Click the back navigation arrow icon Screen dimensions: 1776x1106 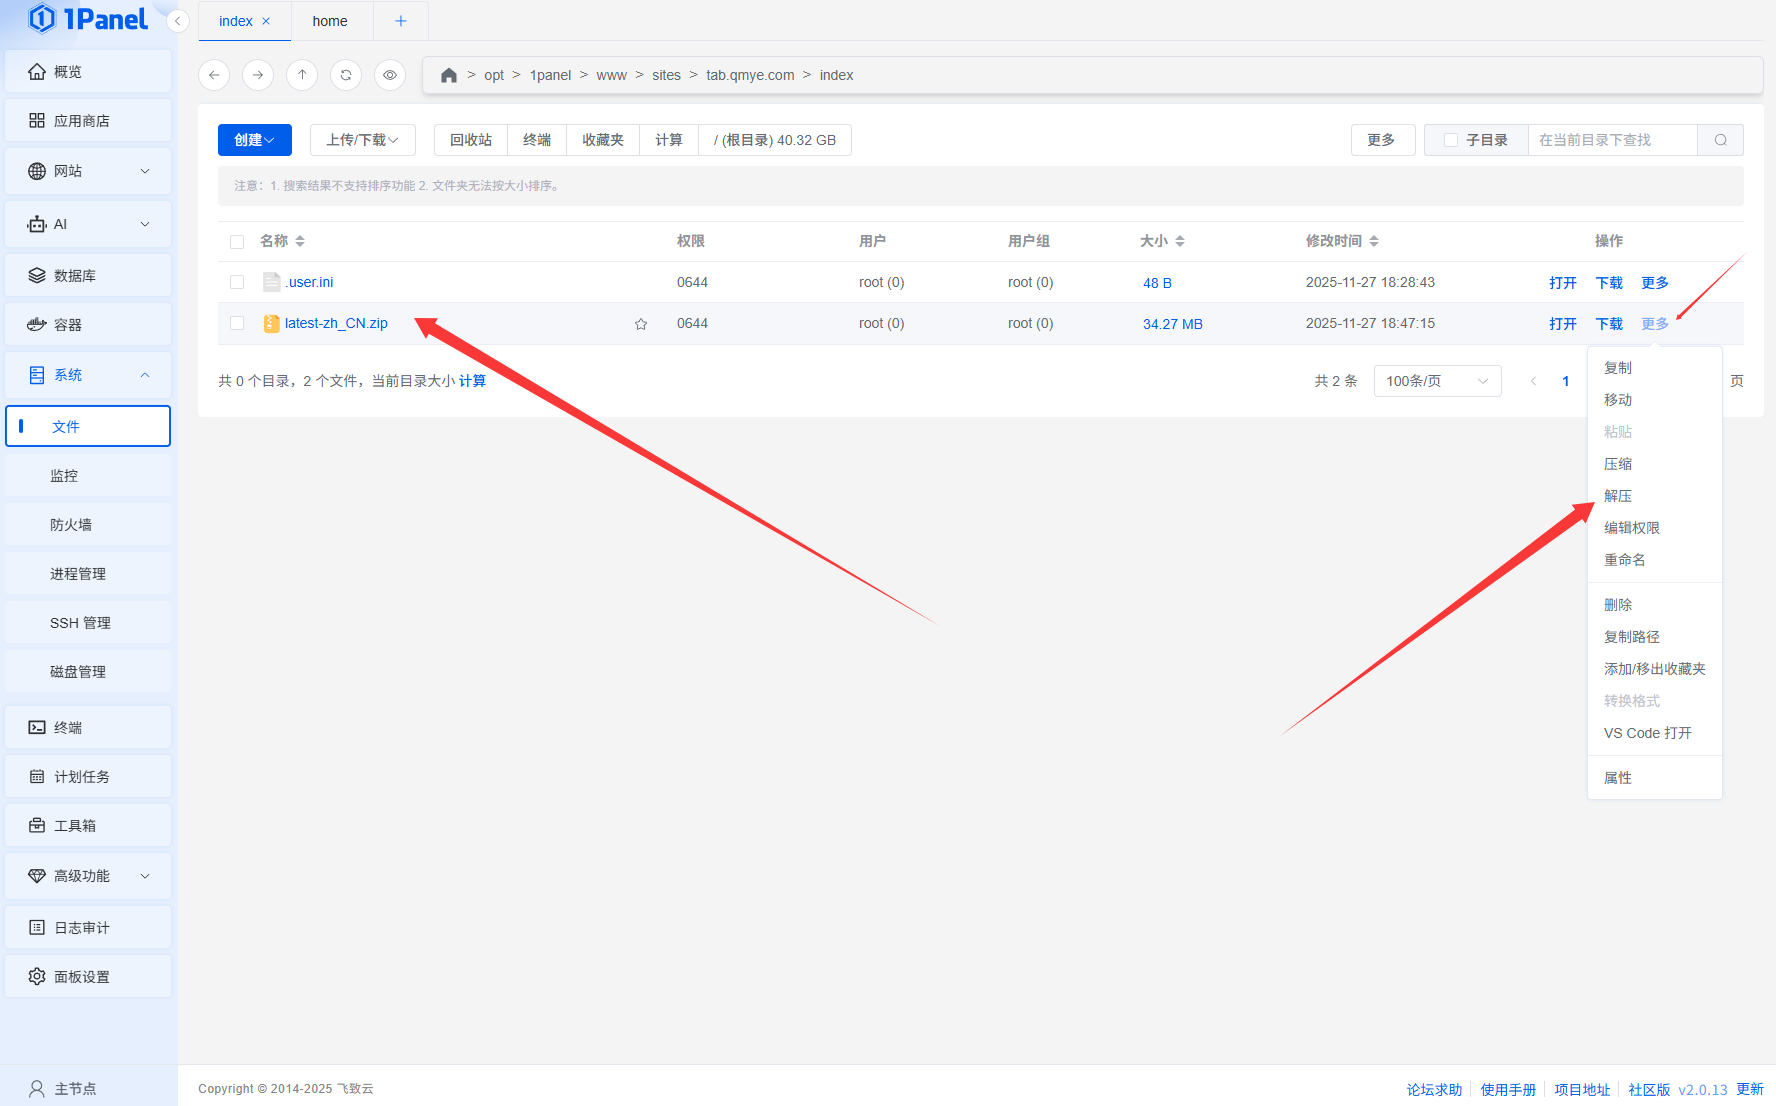pyautogui.click(x=214, y=75)
